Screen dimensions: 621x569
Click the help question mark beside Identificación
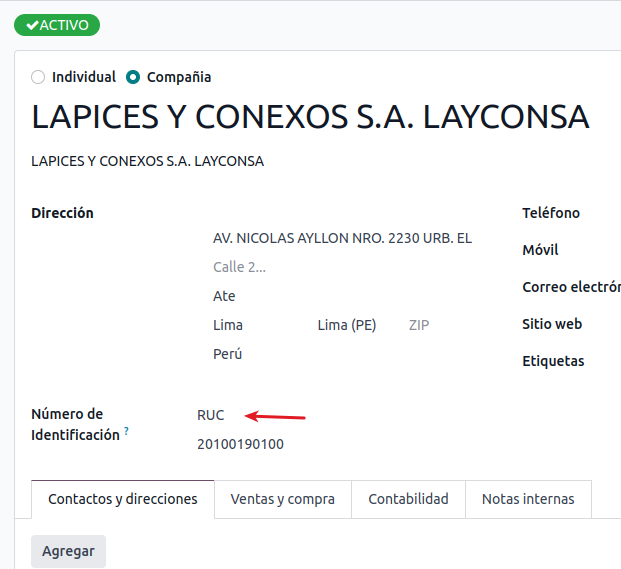[126, 430]
